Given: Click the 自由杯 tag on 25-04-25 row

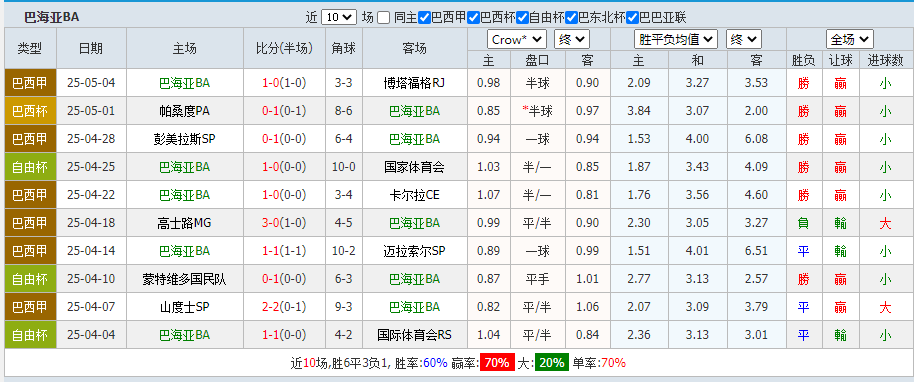Looking at the screenshot, I should (x=30, y=167).
